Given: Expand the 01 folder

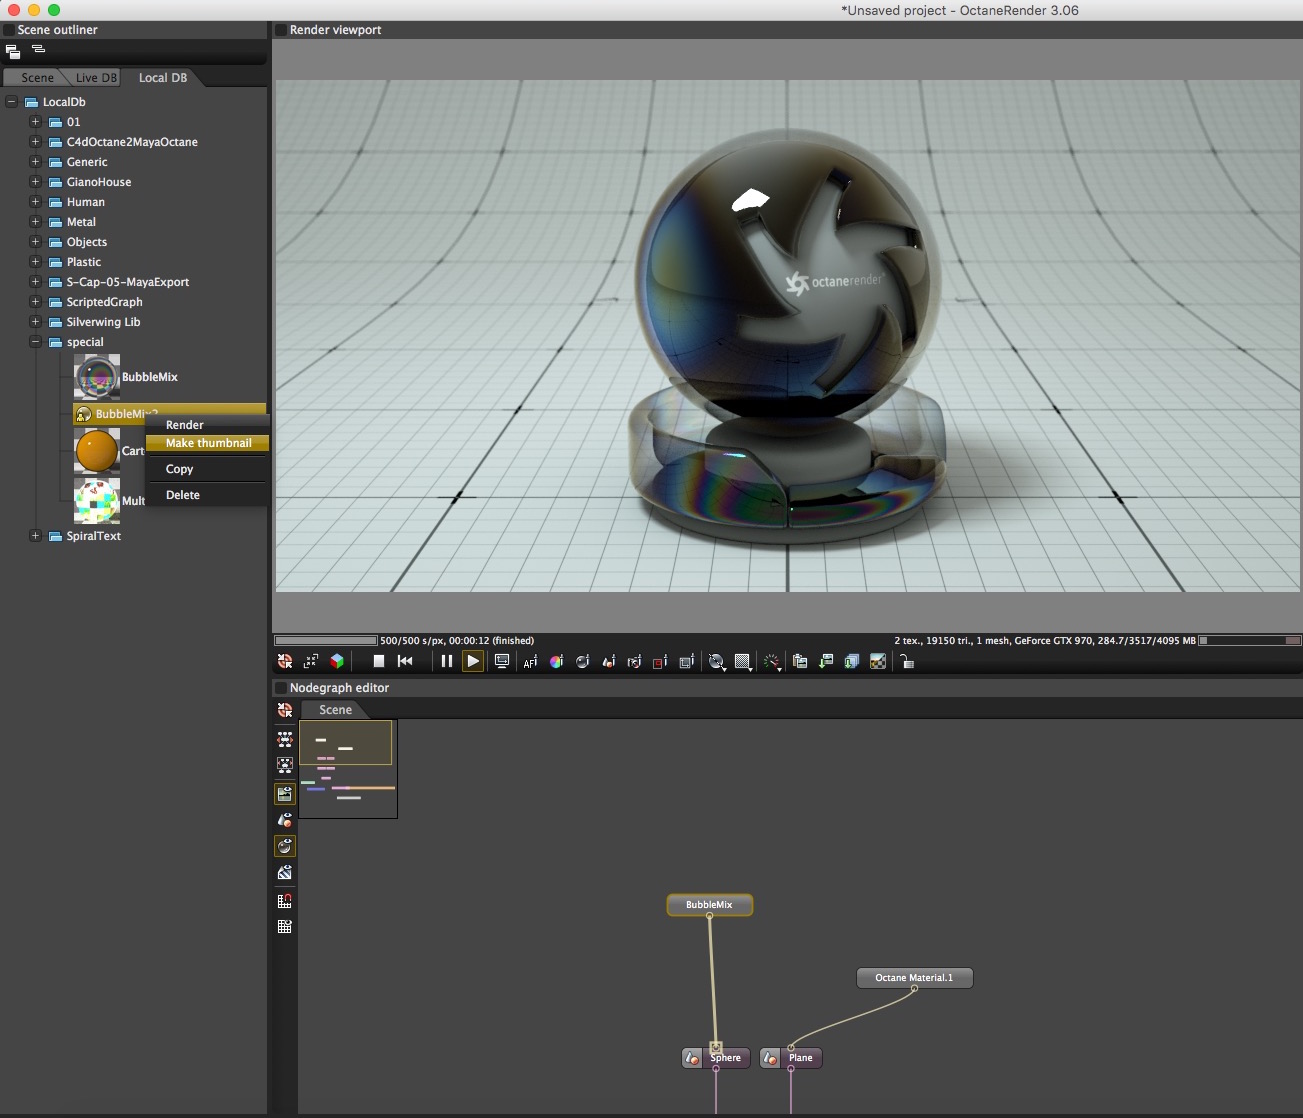Looking at the screenshot, I should 35,122.
